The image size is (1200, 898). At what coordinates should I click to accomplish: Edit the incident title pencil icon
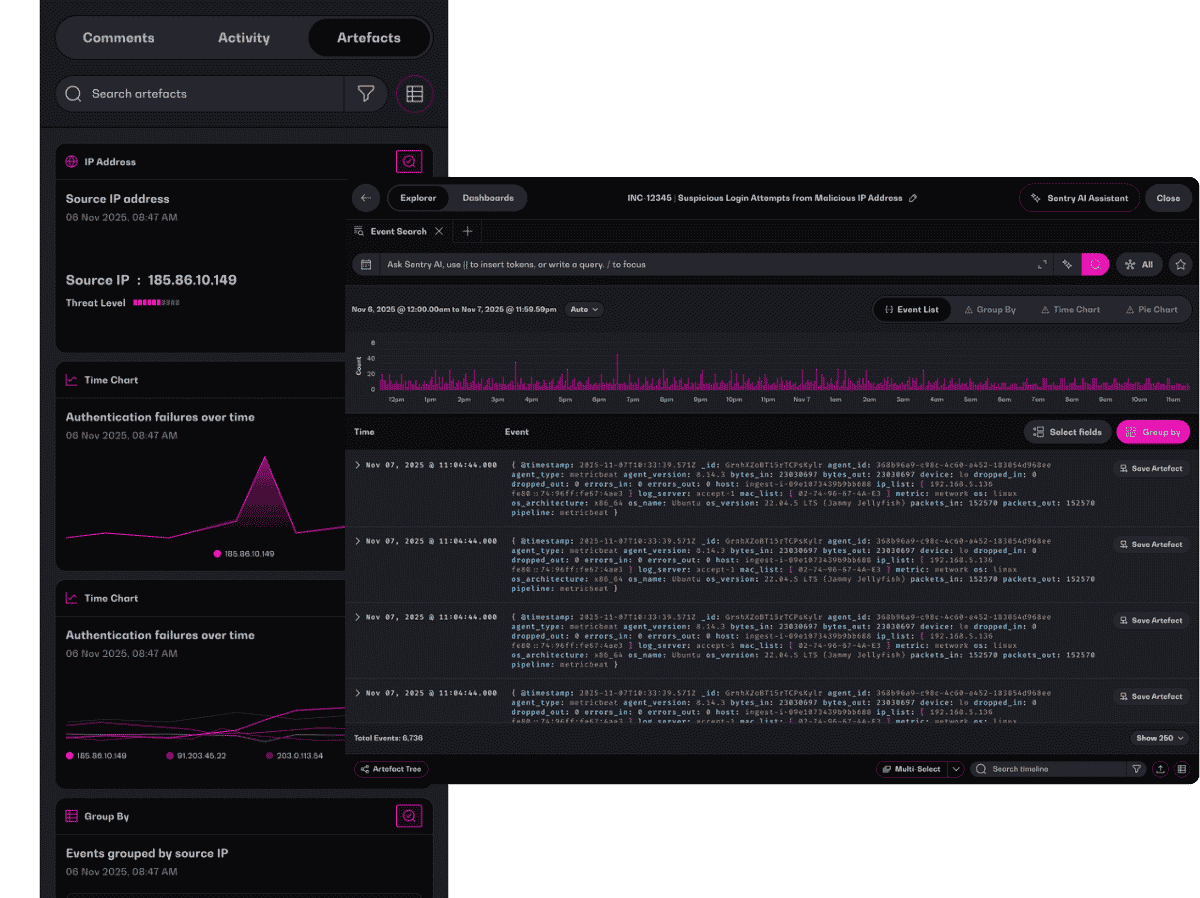pos(913,198)
